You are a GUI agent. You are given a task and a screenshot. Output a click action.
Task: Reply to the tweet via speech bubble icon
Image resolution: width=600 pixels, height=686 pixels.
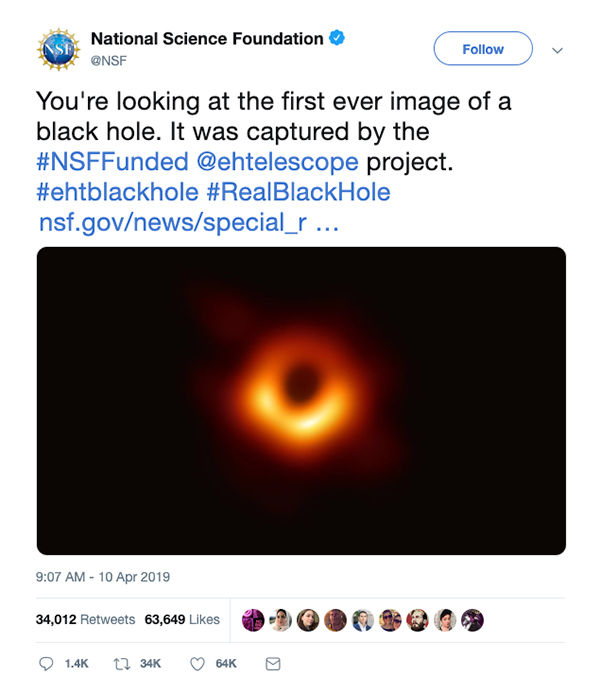(x=46, y=663)
